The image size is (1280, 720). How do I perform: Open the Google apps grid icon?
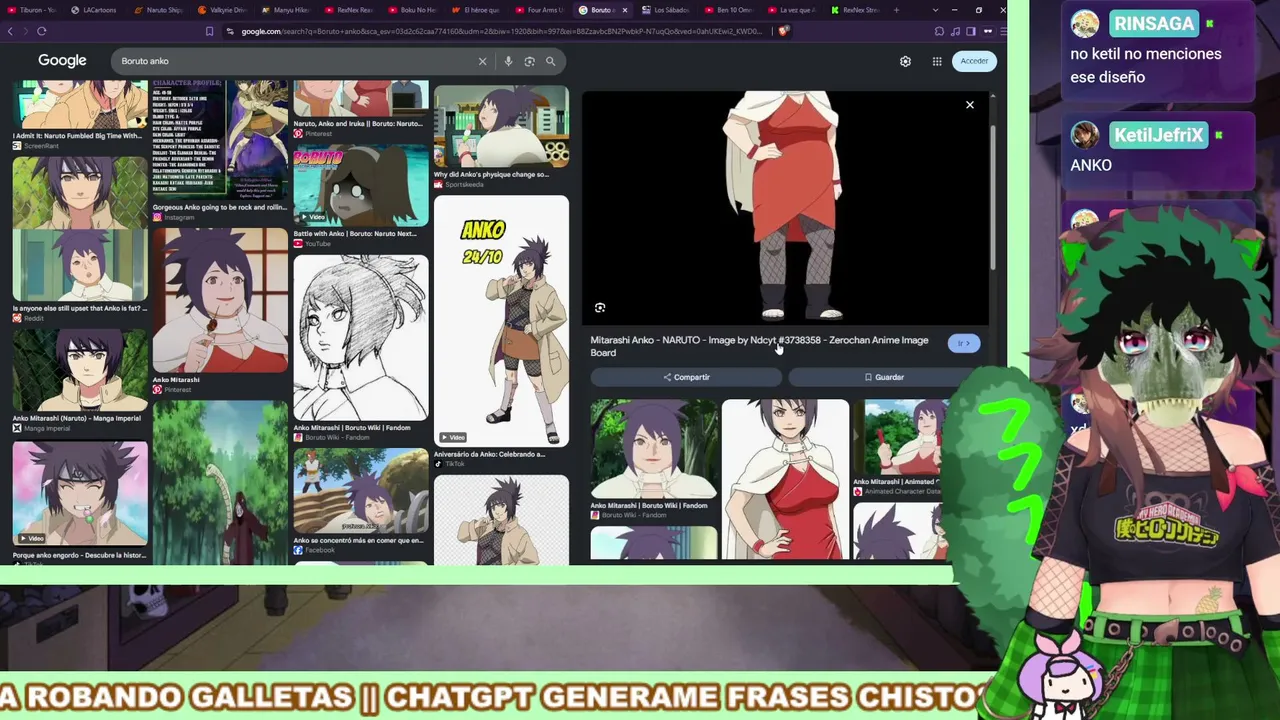(937, 61)
